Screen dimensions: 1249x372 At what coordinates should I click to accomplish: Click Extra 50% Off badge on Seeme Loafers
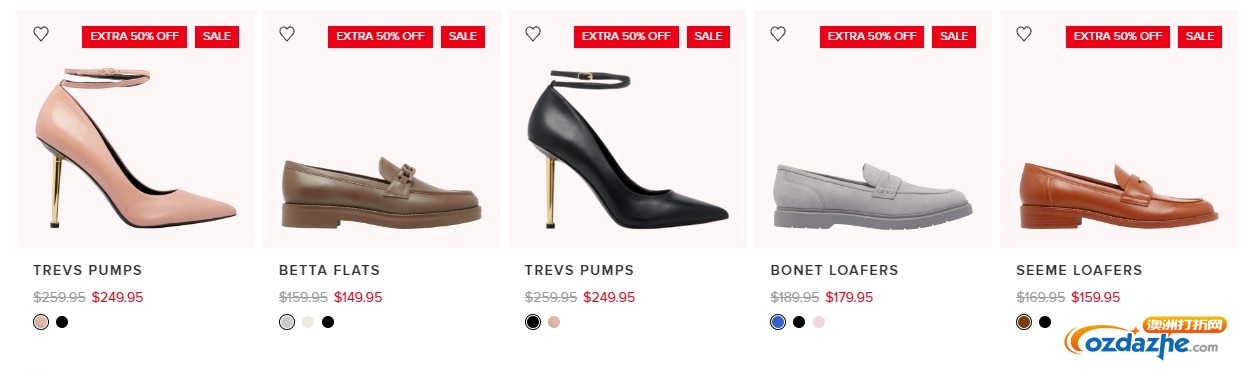coord(1118,36)
